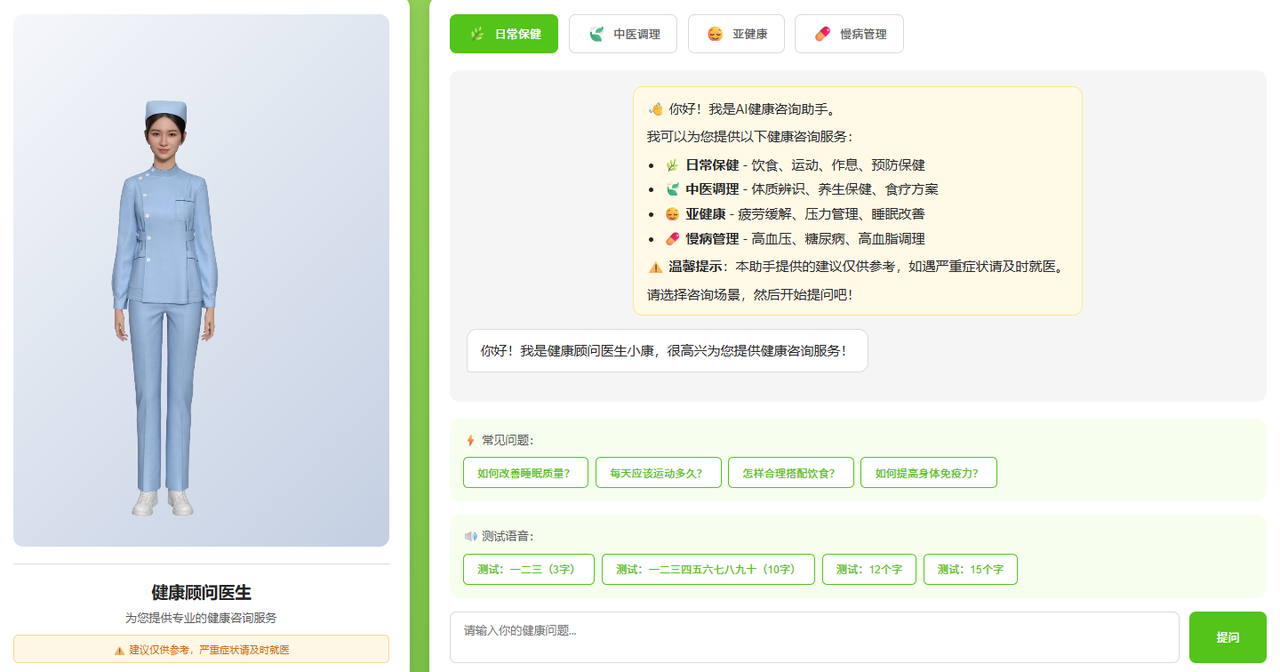Submit with the 提问 button
This screenshot has height=672, width=1280.
tap(1227, 637)
